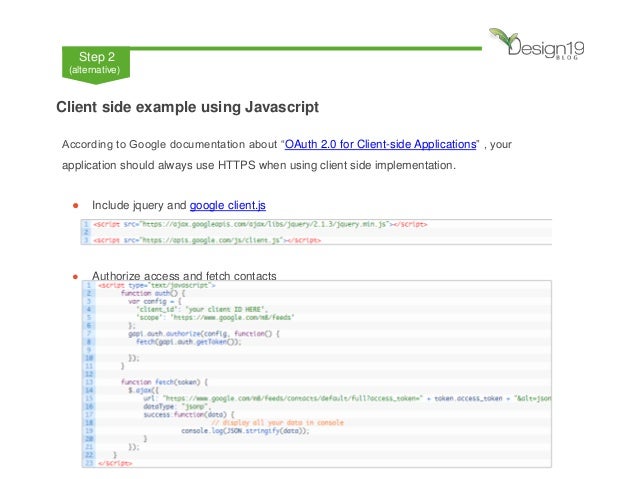Click the apis.google.com client.js script line
This screenshot has height=479, width=638.
pos(207,240)
